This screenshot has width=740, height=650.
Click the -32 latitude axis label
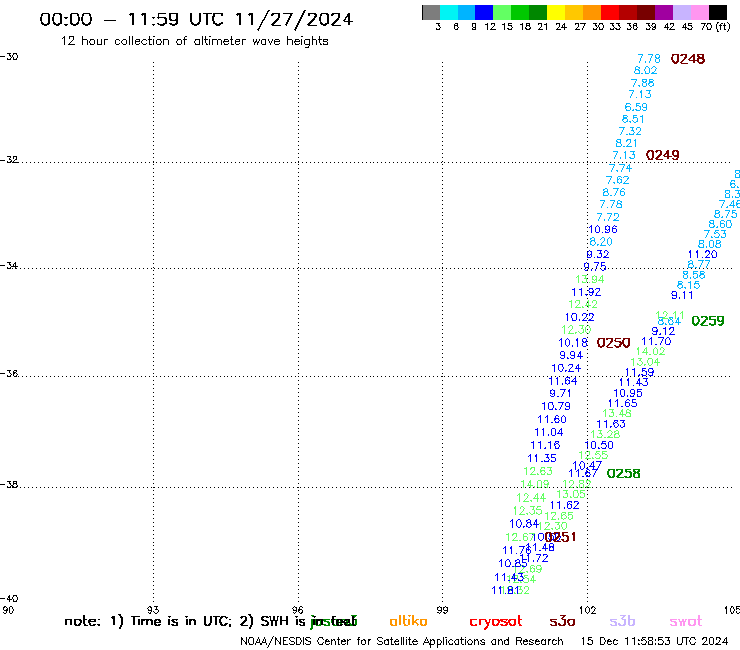9,160
